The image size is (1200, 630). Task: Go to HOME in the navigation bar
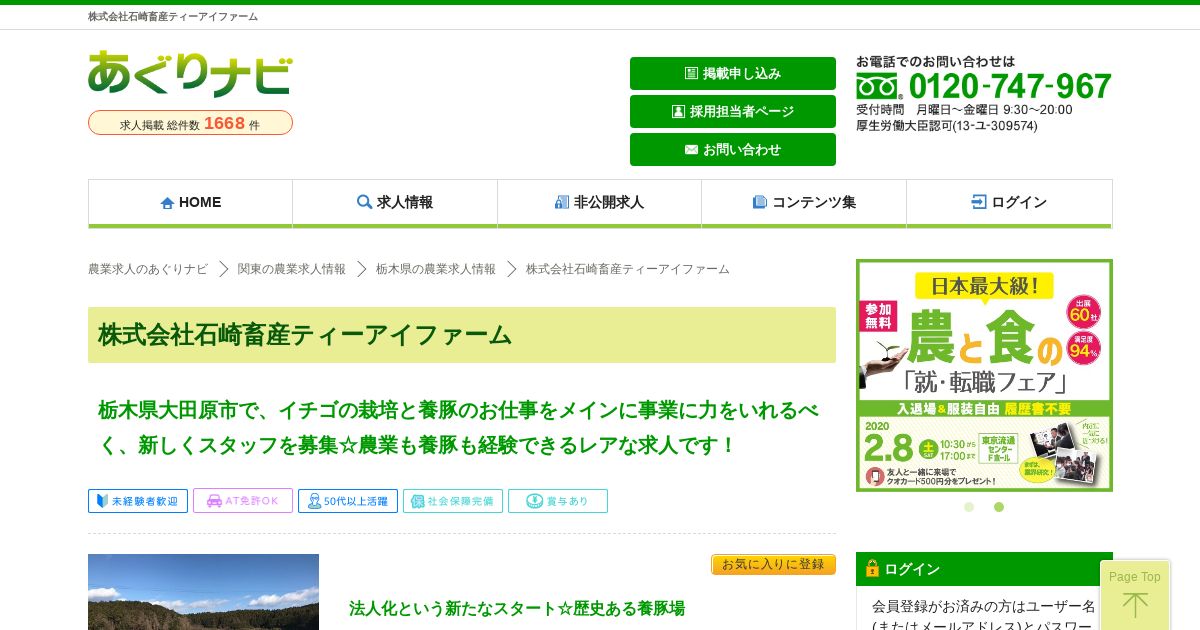coord(190,203)
